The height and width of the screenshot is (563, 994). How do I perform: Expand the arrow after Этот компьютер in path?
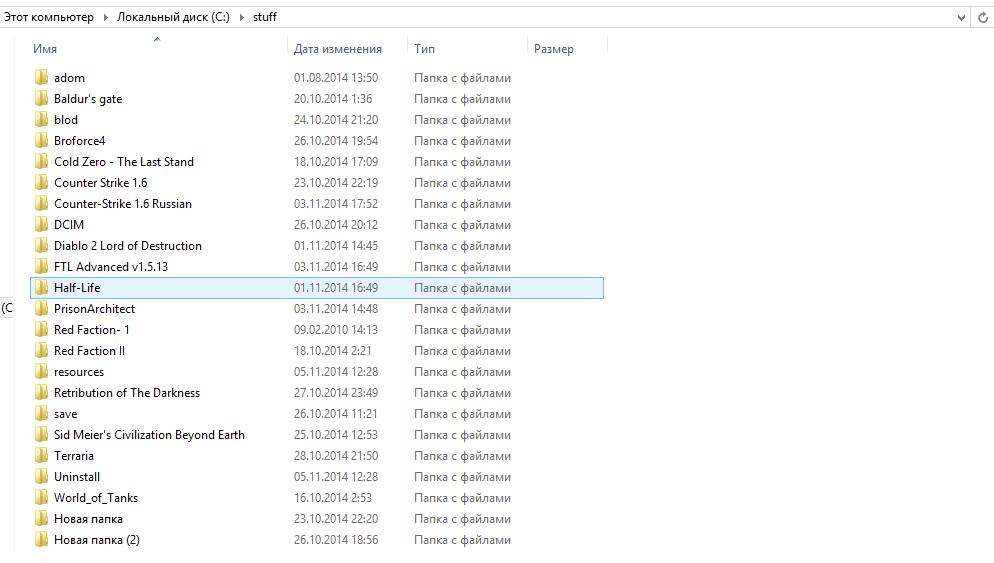click(106, 17)
